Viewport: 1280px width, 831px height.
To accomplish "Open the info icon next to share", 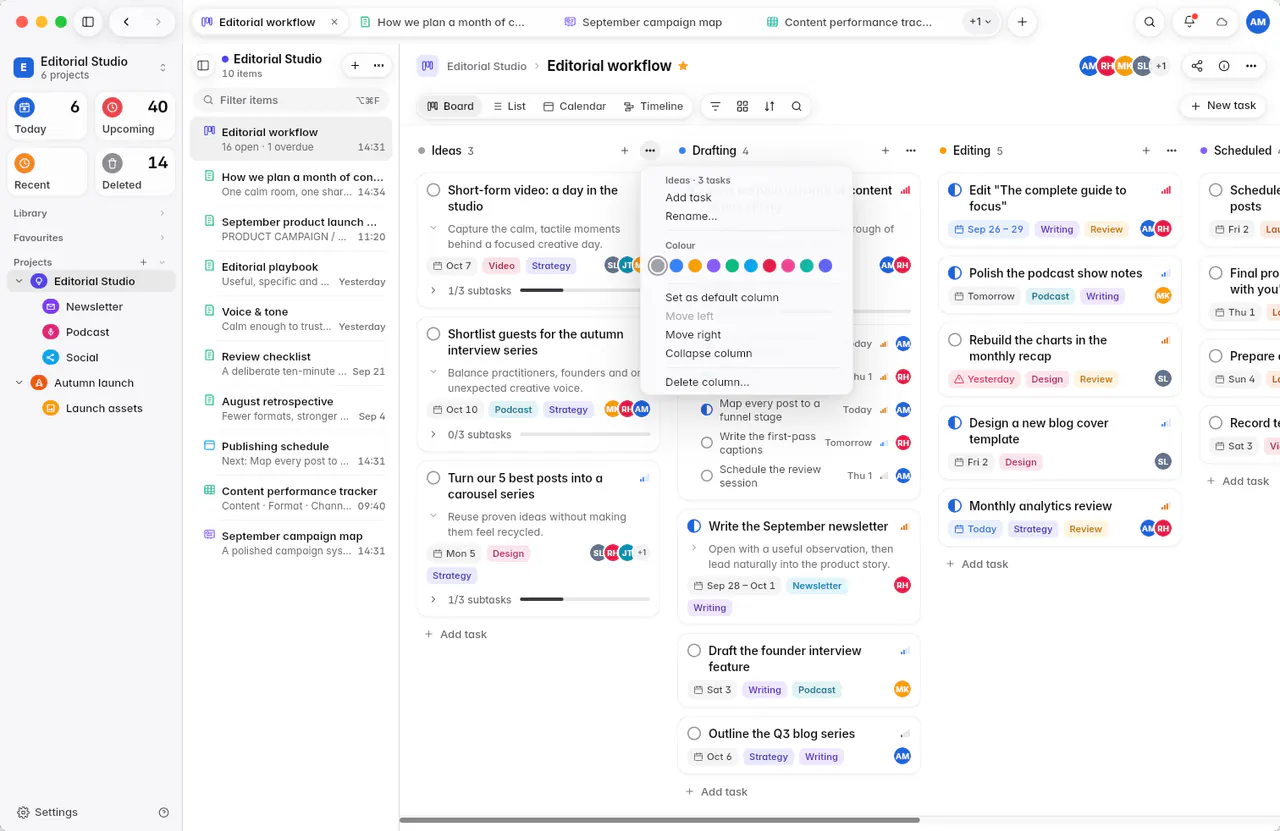I will click(x=1224, y=66).
